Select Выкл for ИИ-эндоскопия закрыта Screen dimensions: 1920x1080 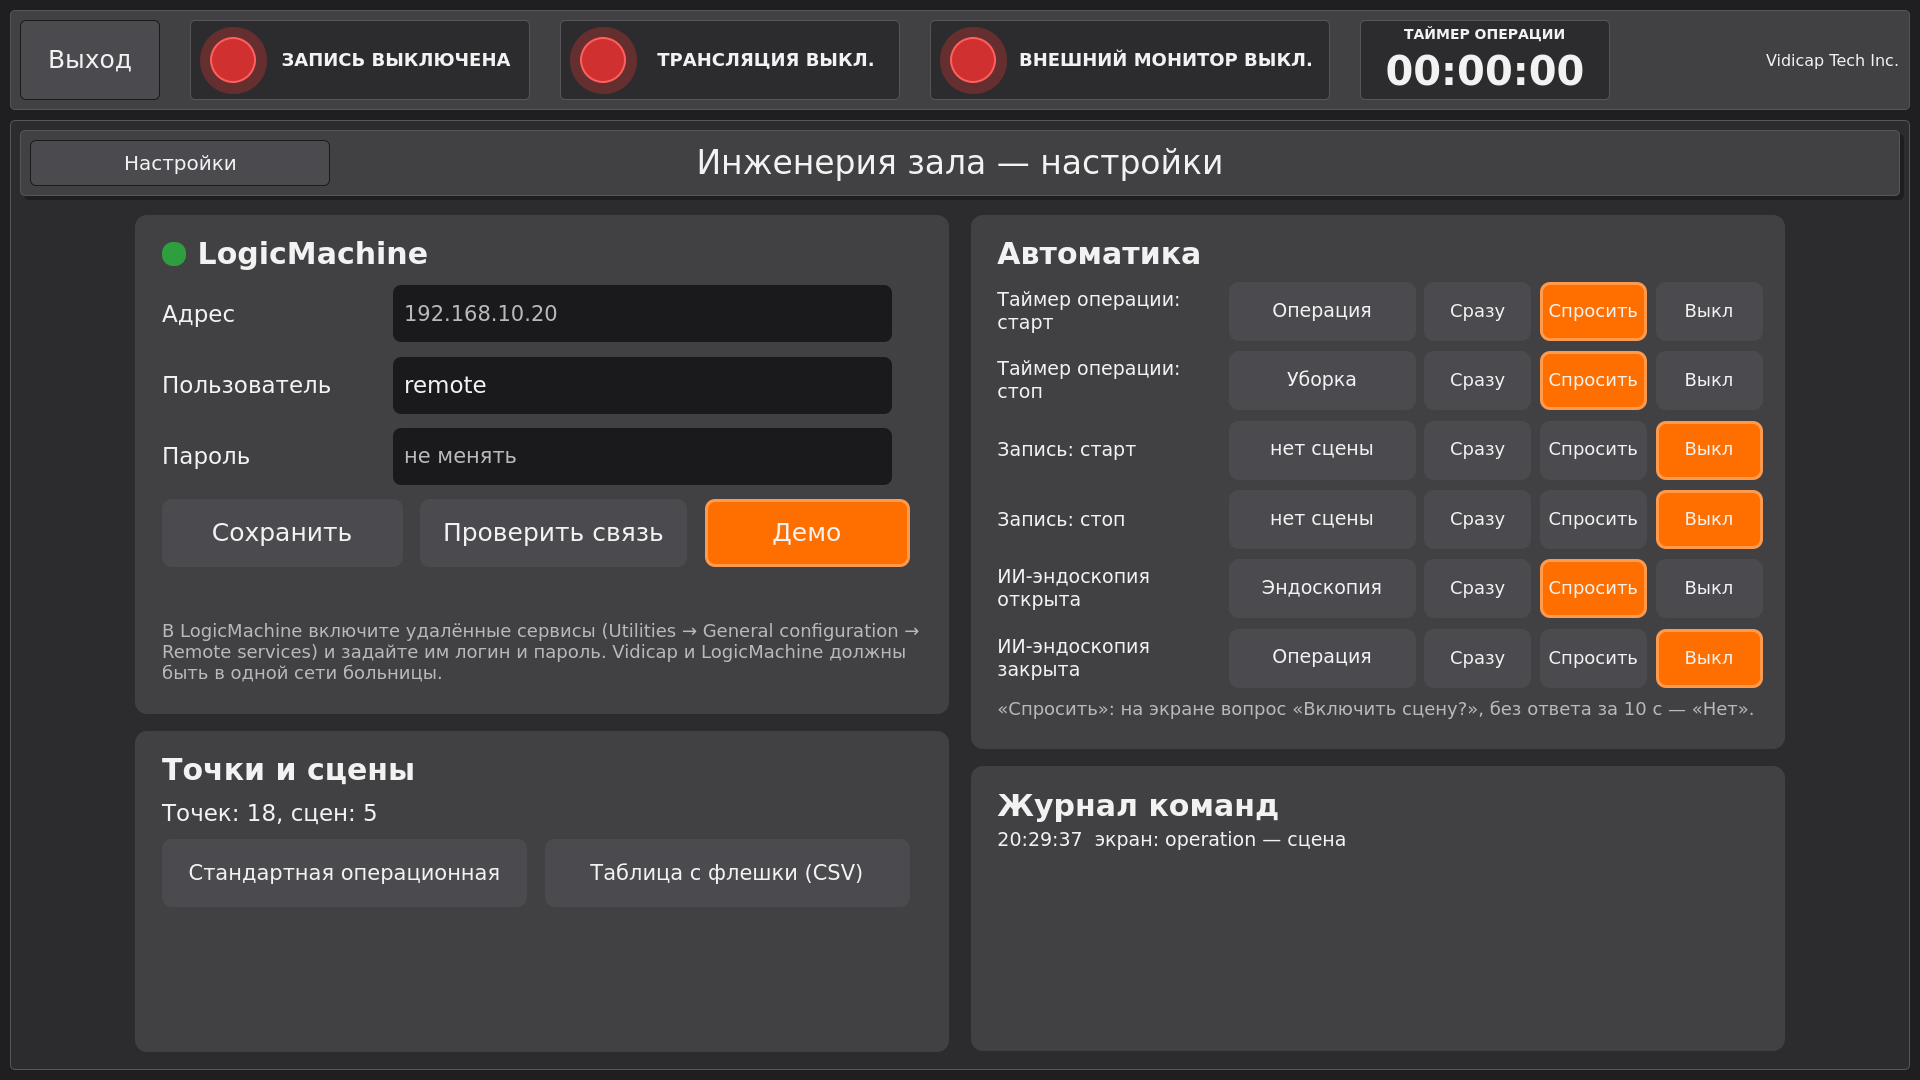point(1709,658)
